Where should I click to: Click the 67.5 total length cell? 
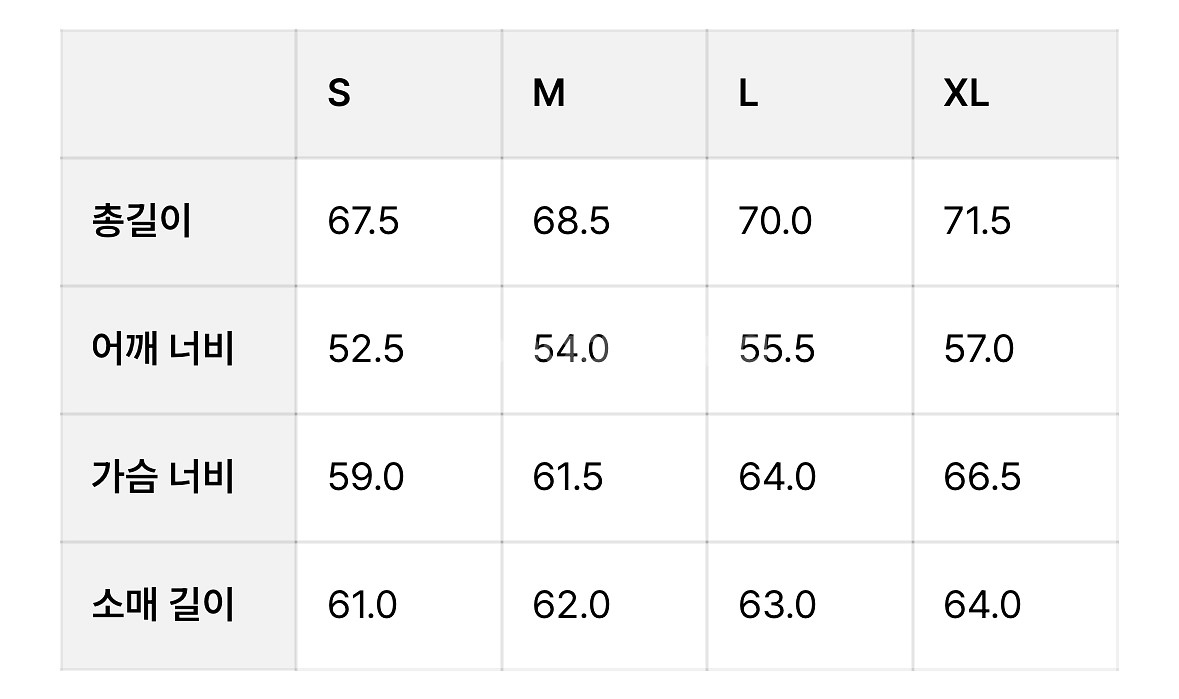point(363,221)
